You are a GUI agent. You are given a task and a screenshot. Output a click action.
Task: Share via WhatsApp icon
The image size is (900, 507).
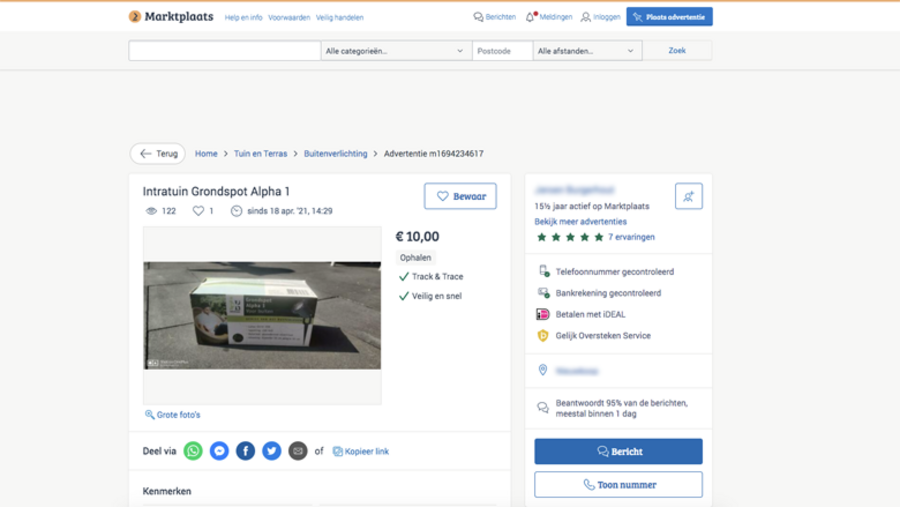point(193,451)
